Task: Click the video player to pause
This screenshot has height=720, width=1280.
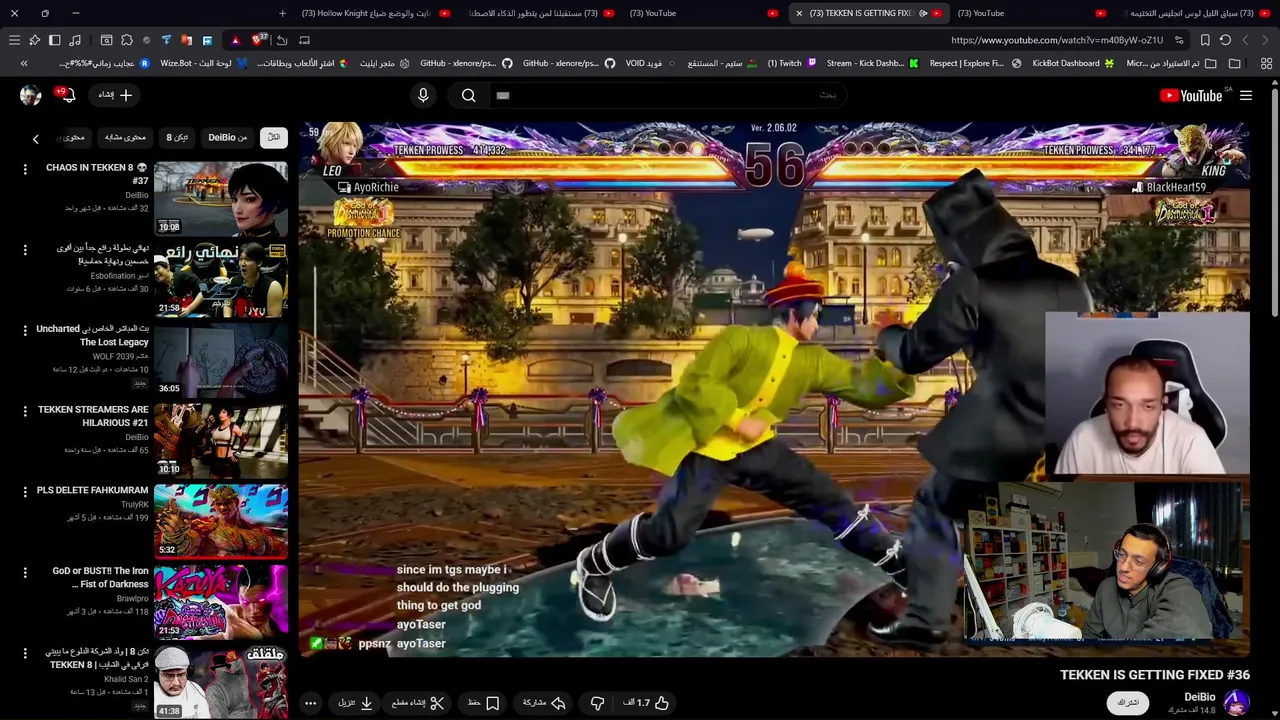Action: pyautogui.click(x=774, y=389)
